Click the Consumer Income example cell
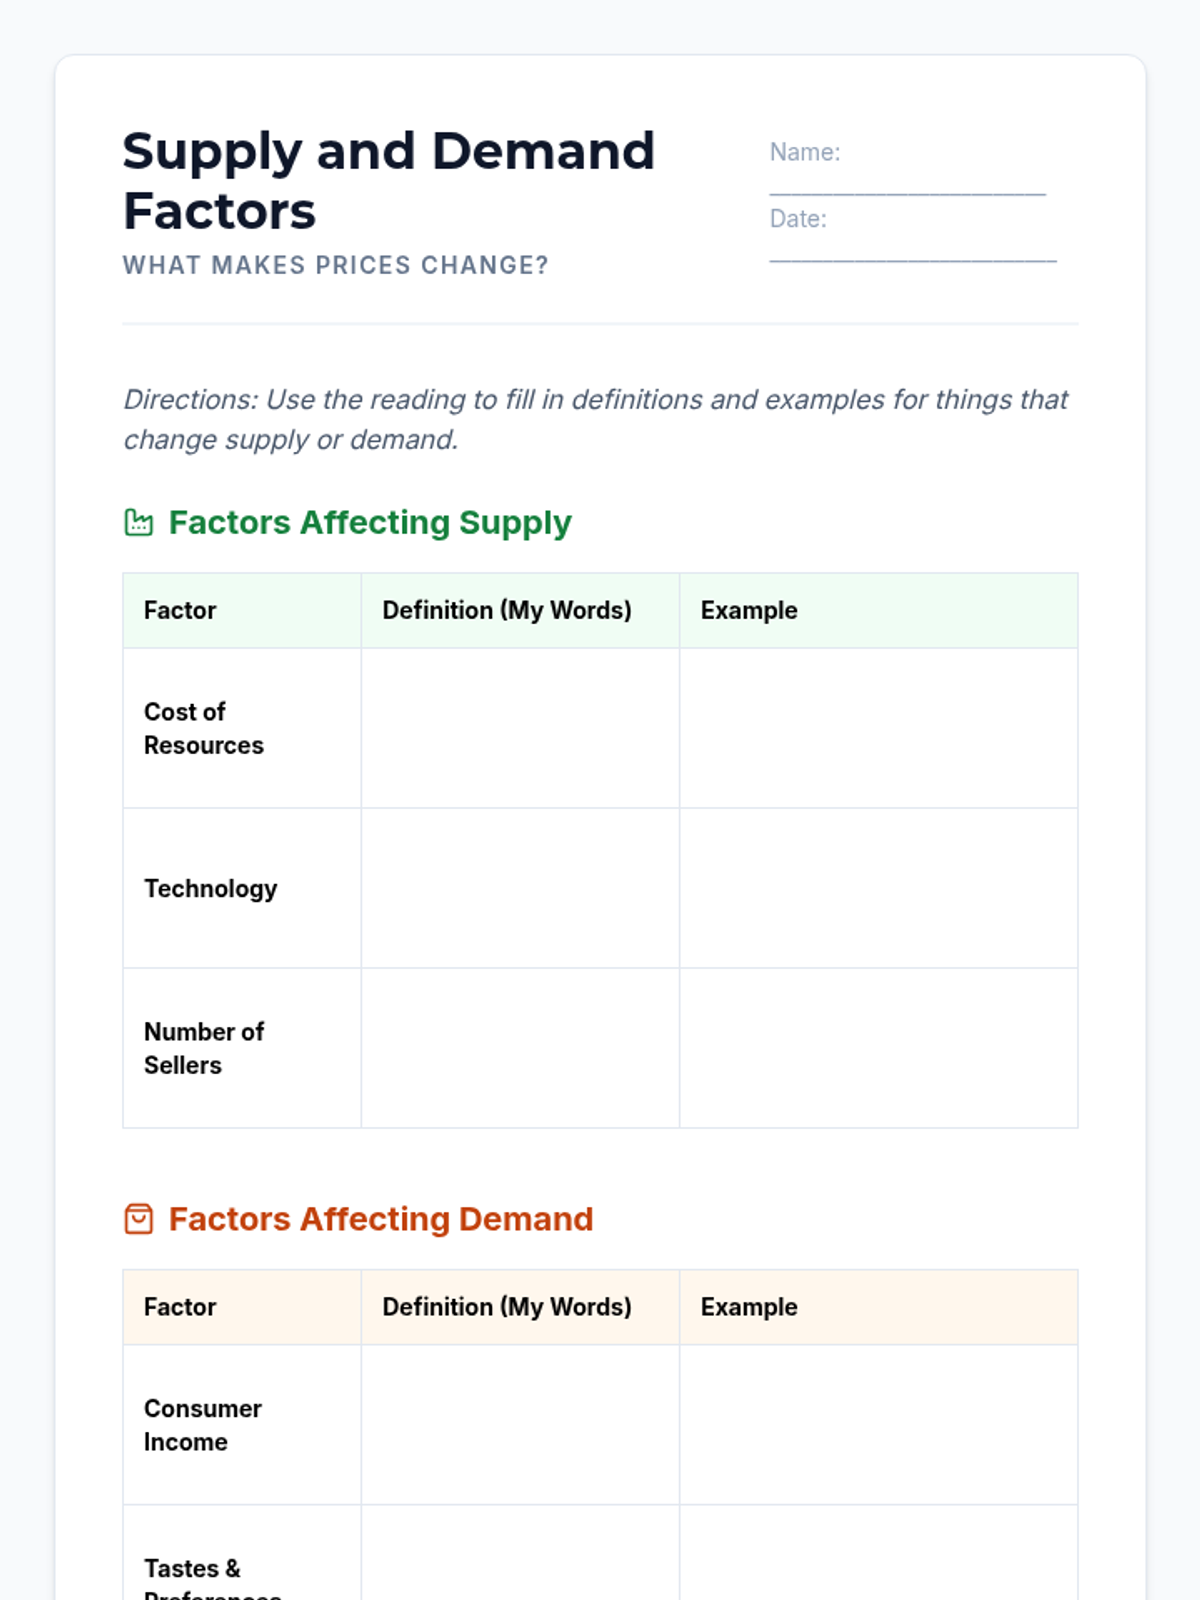Viewport: 1200px width, 1600px height. pos(878,1424)
